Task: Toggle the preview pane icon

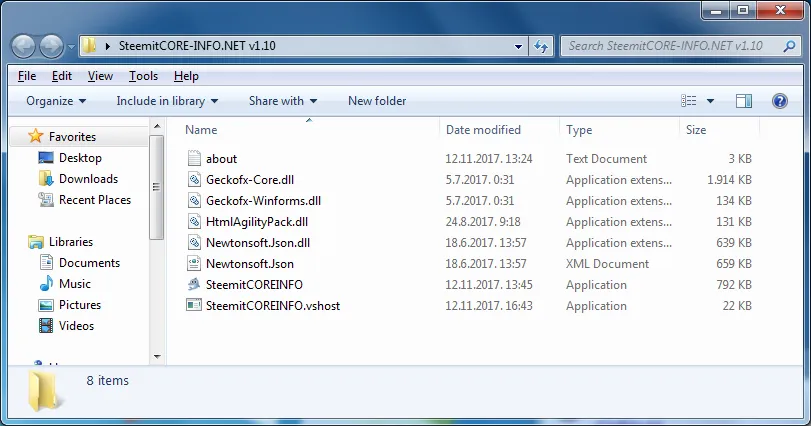Action: click(744, 101)
